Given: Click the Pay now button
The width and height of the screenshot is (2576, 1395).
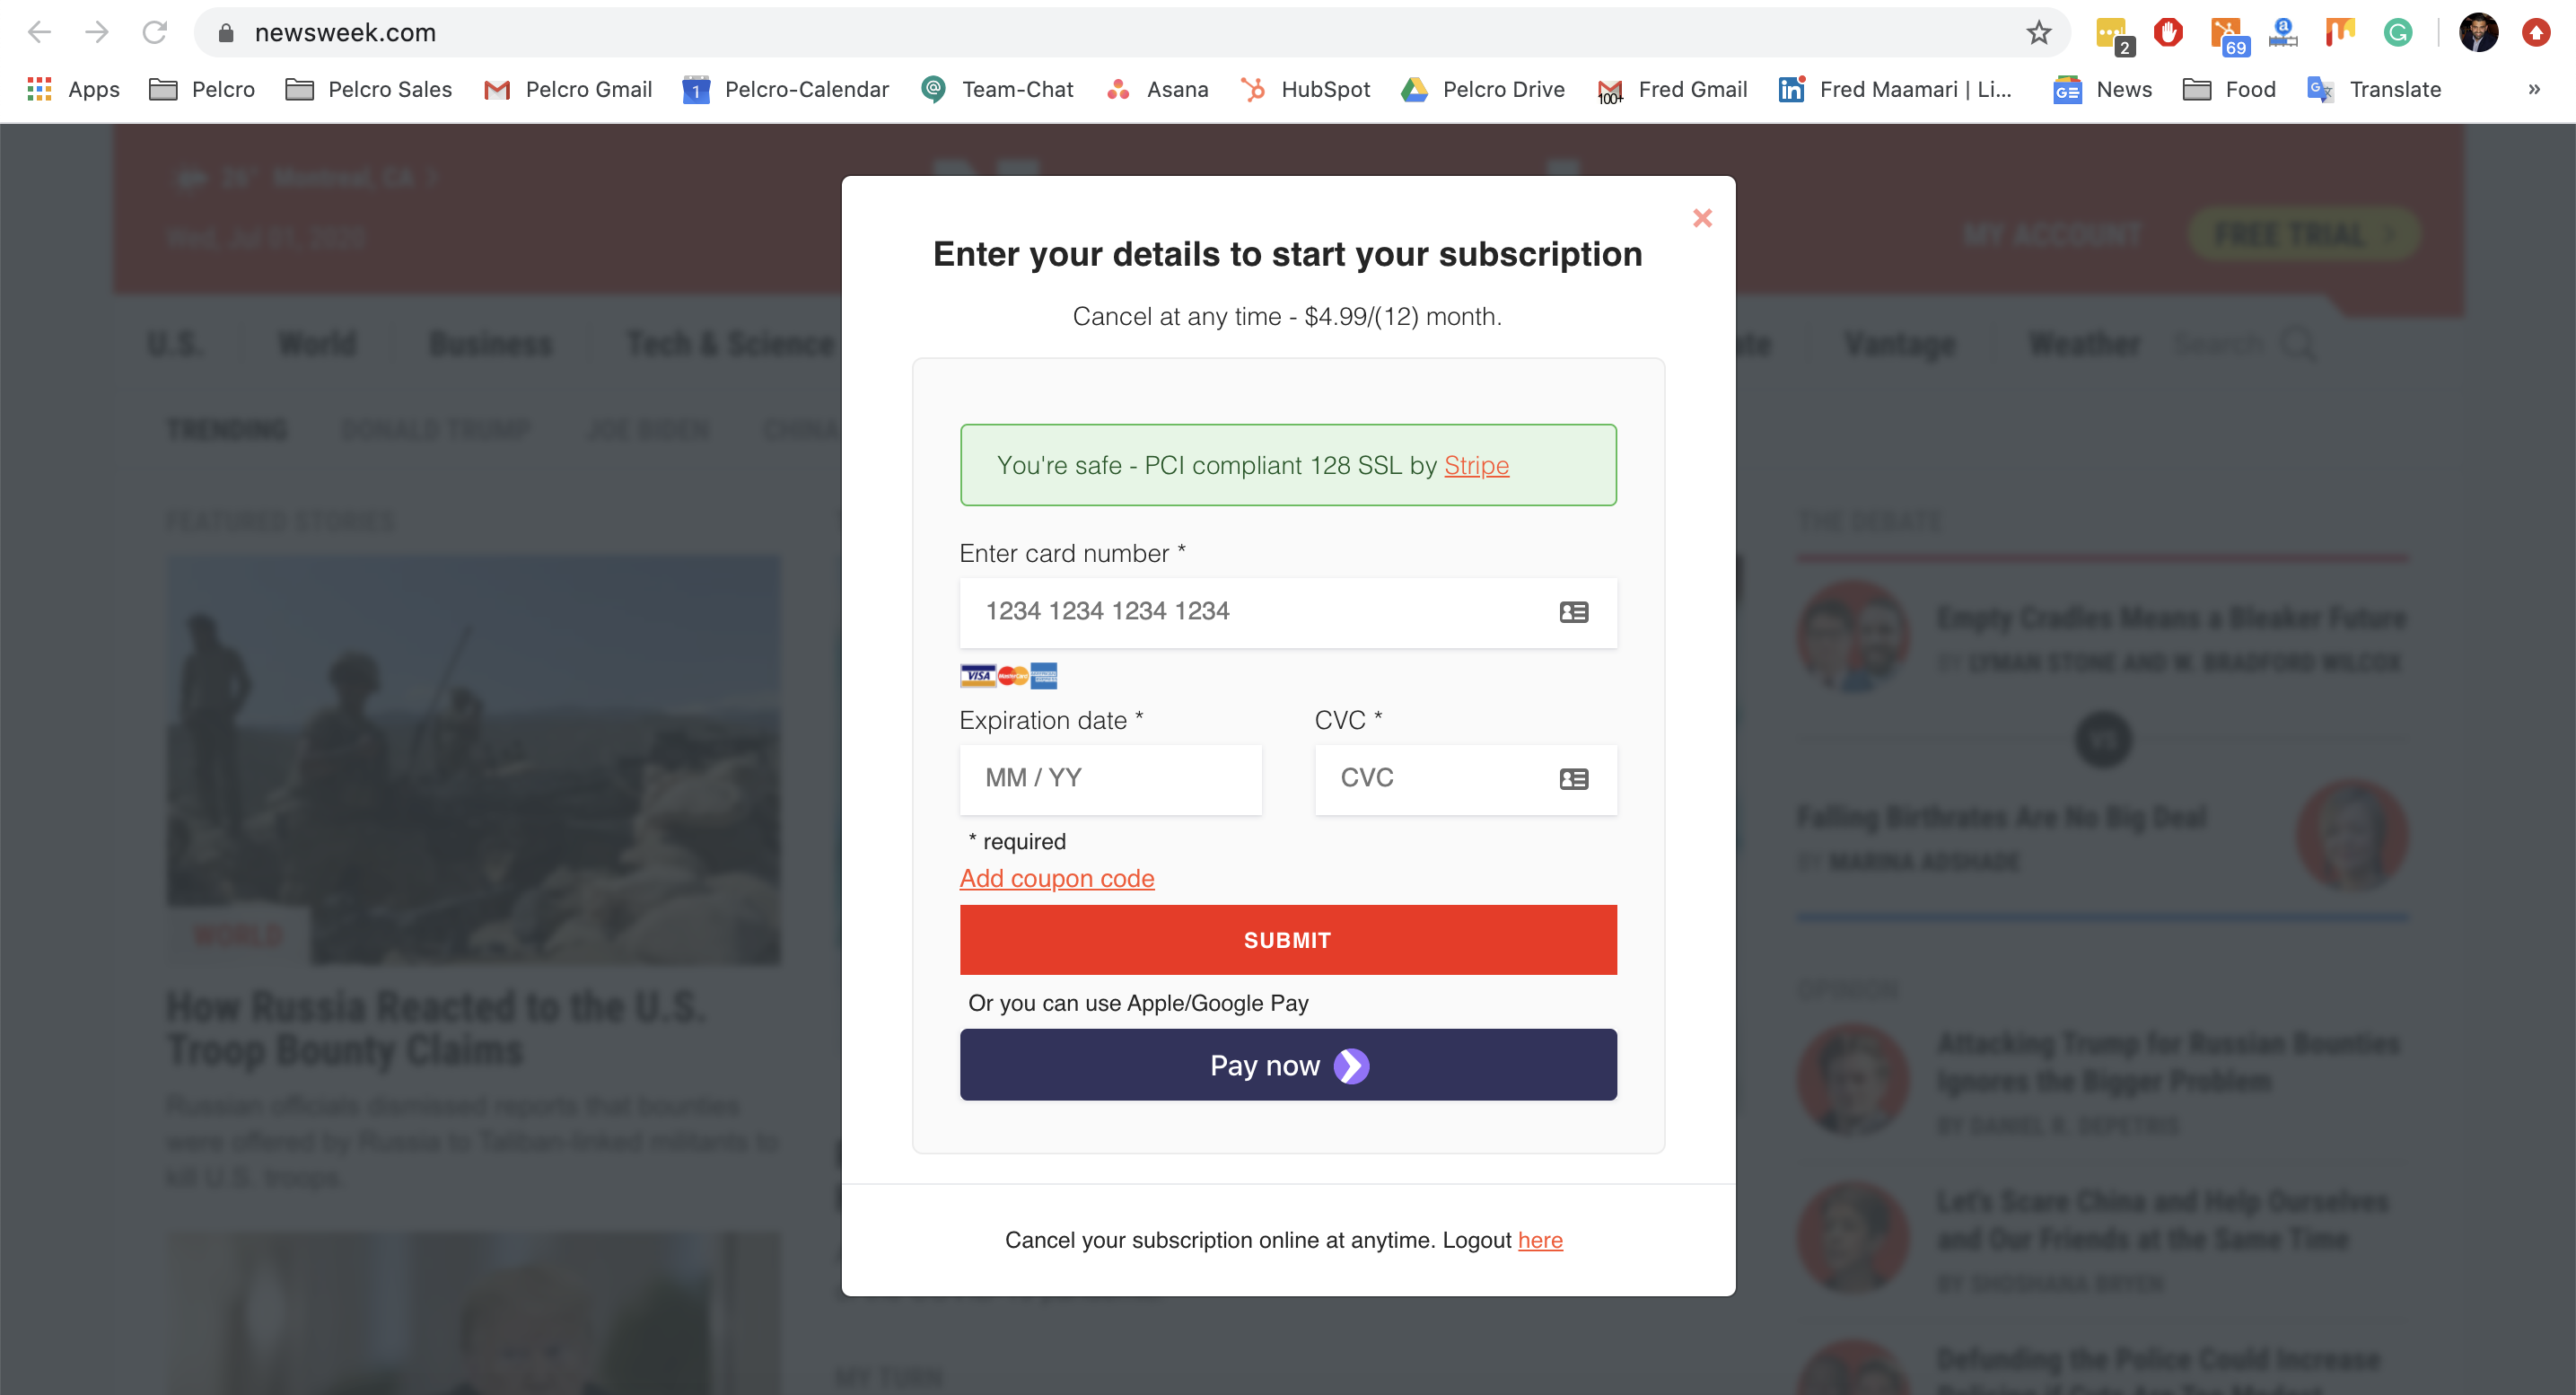Looking at the screenshot, I should (x=1287, y=1065).
